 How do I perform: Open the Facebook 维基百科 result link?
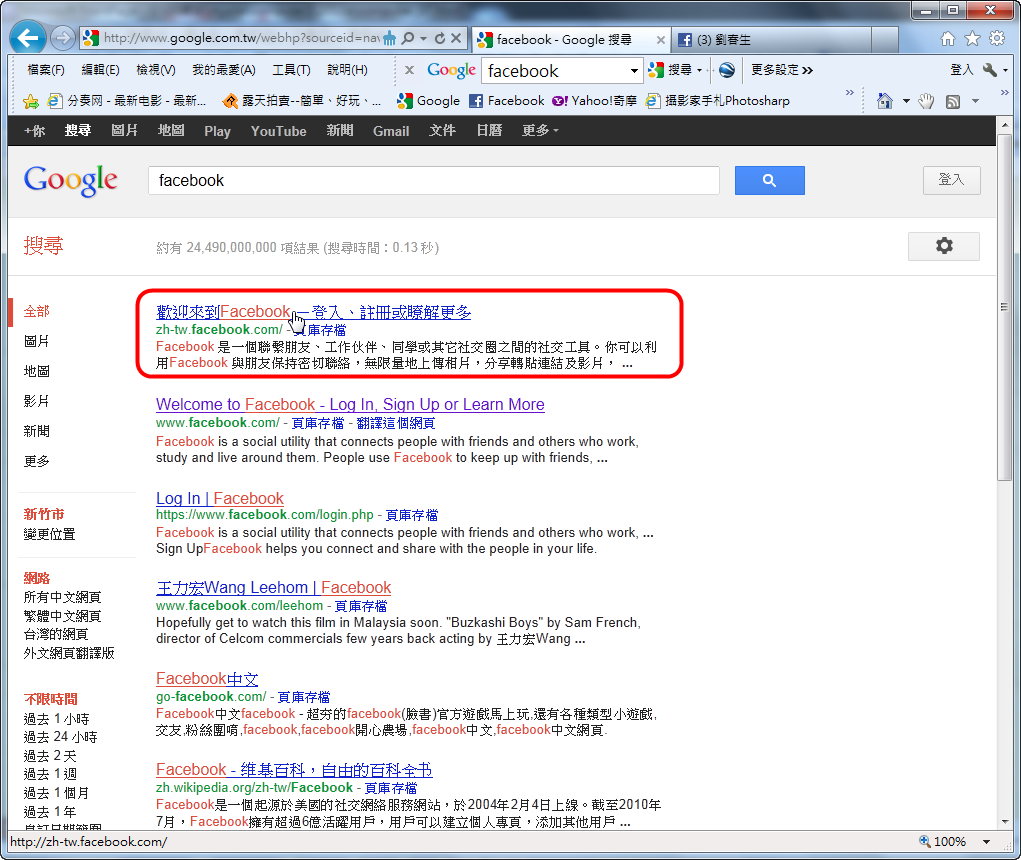coord(294,770)
